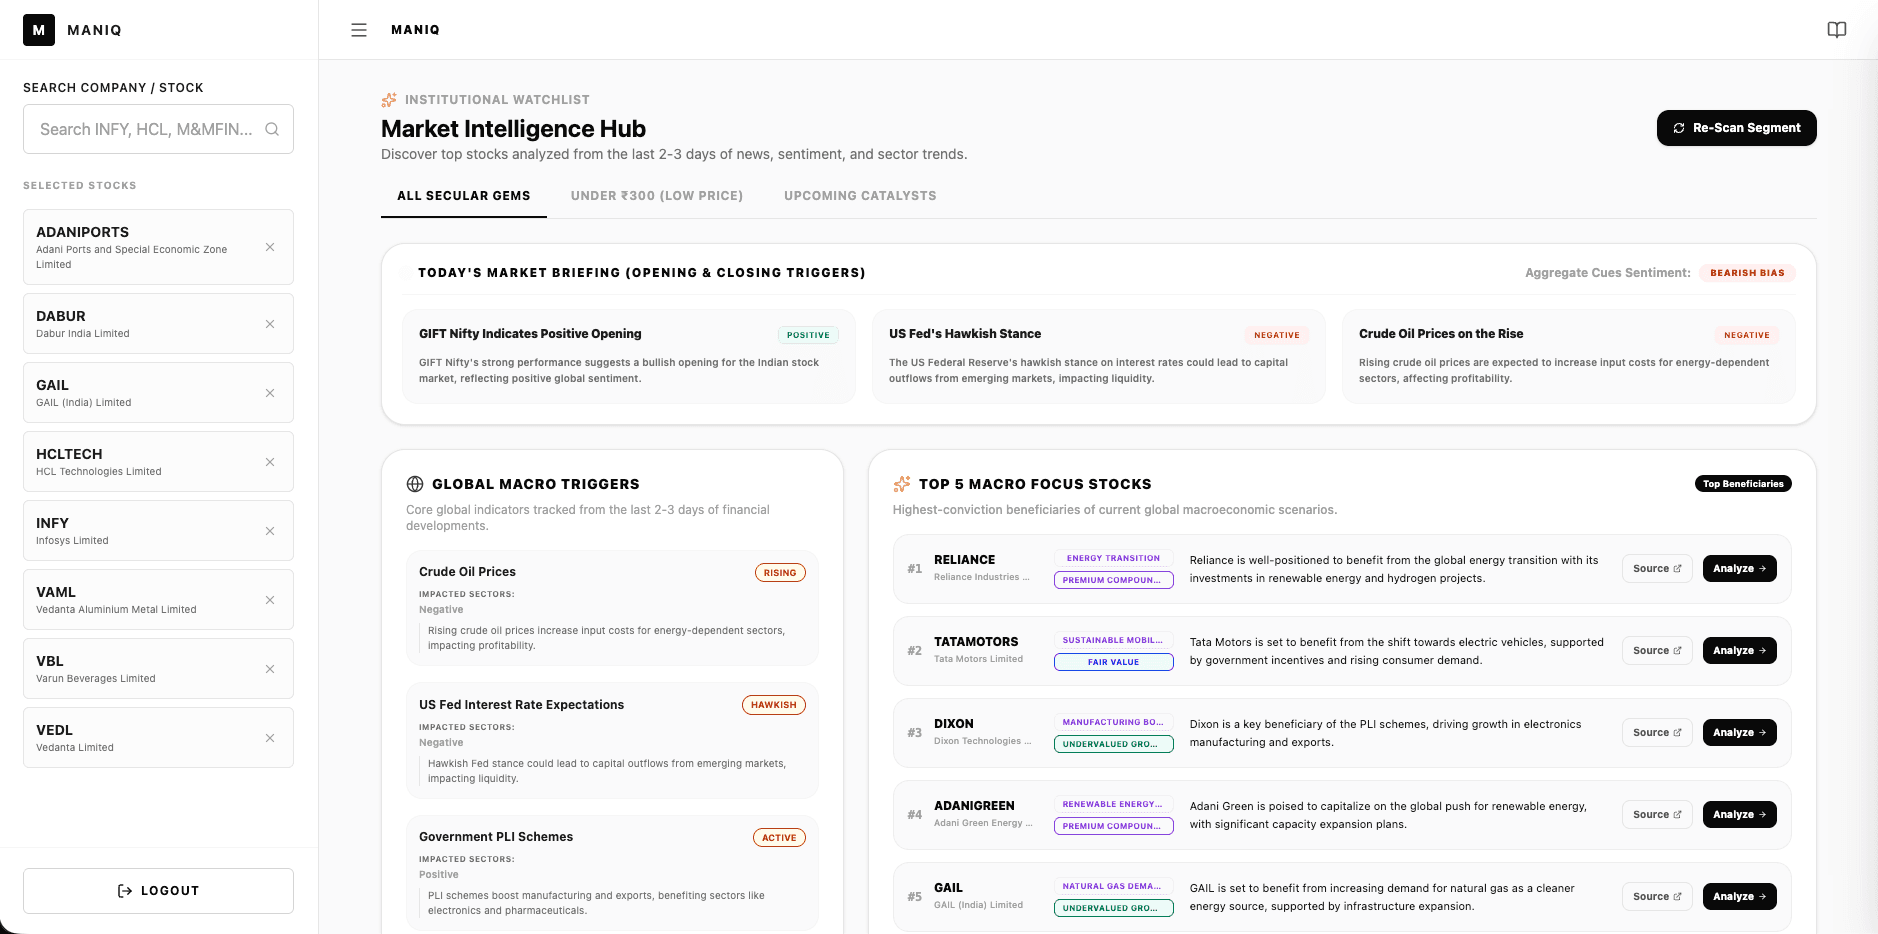Remove ADANIPORTS from selected stocks
Image resolution: width=1878 pixels, height=934 pixels.
(270, 247)
